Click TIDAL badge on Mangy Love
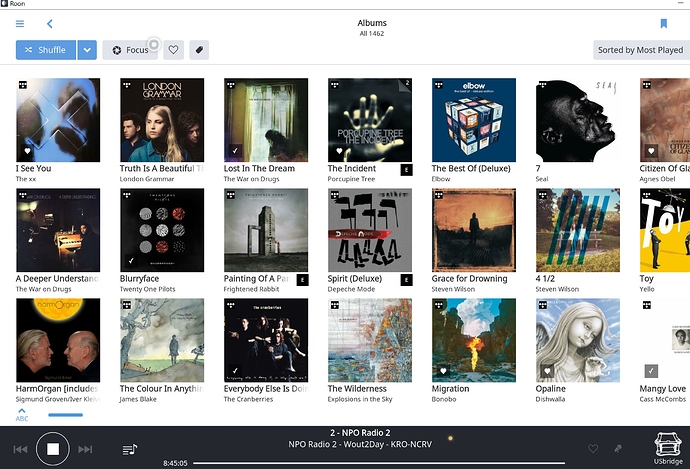690x469 pixels. pos(646,305)
